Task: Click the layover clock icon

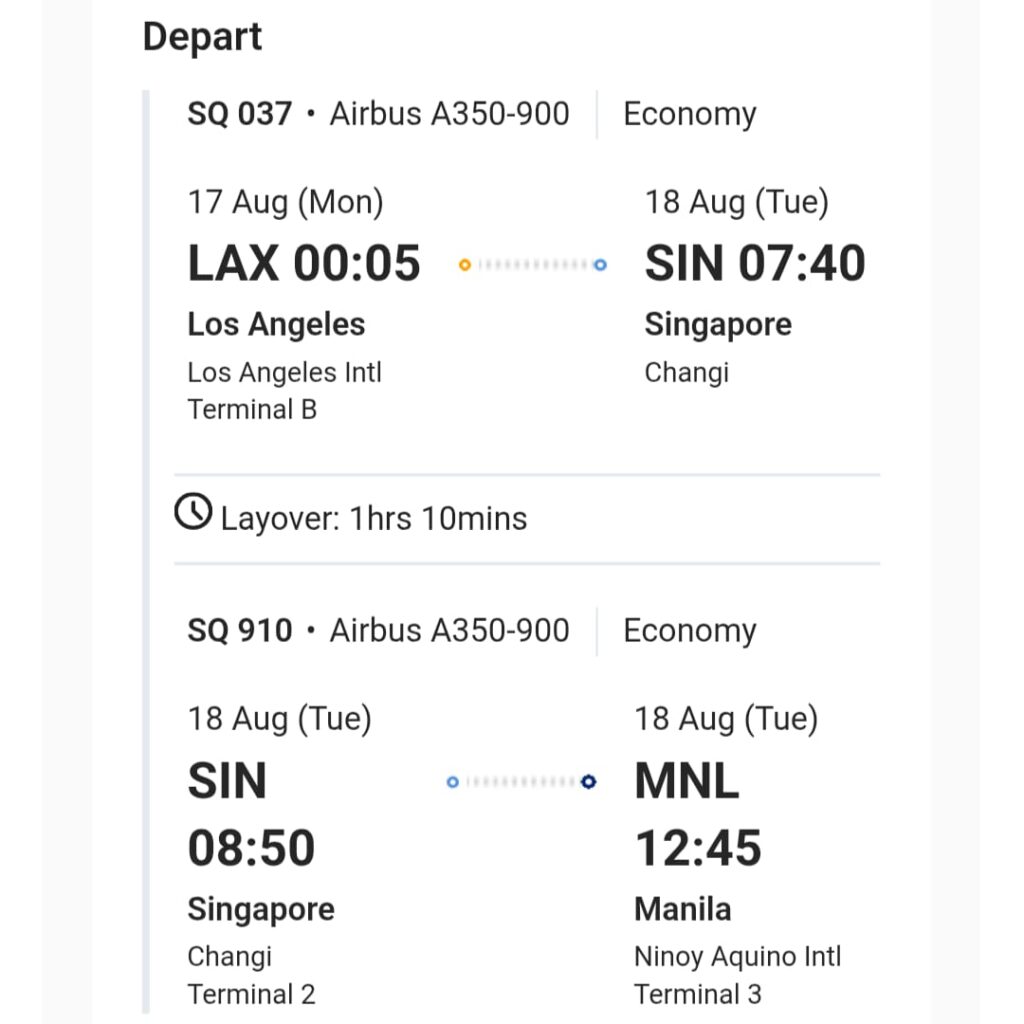Action: point(193,512)
